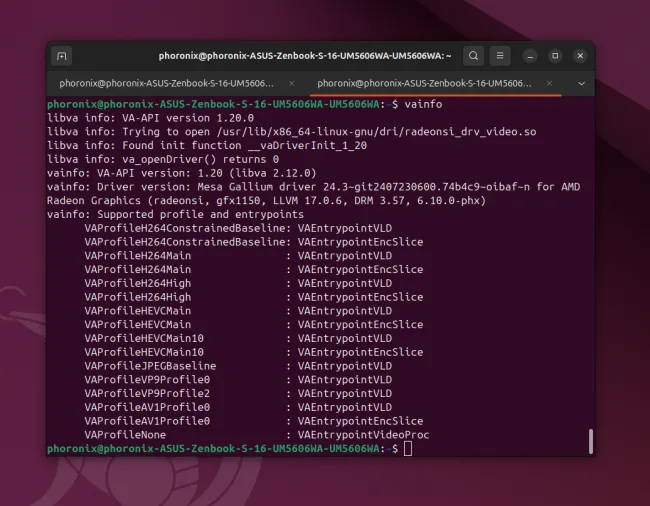Minimize the terminal window
This screenshot has width=650, height=506.
[x=531, y=56]
